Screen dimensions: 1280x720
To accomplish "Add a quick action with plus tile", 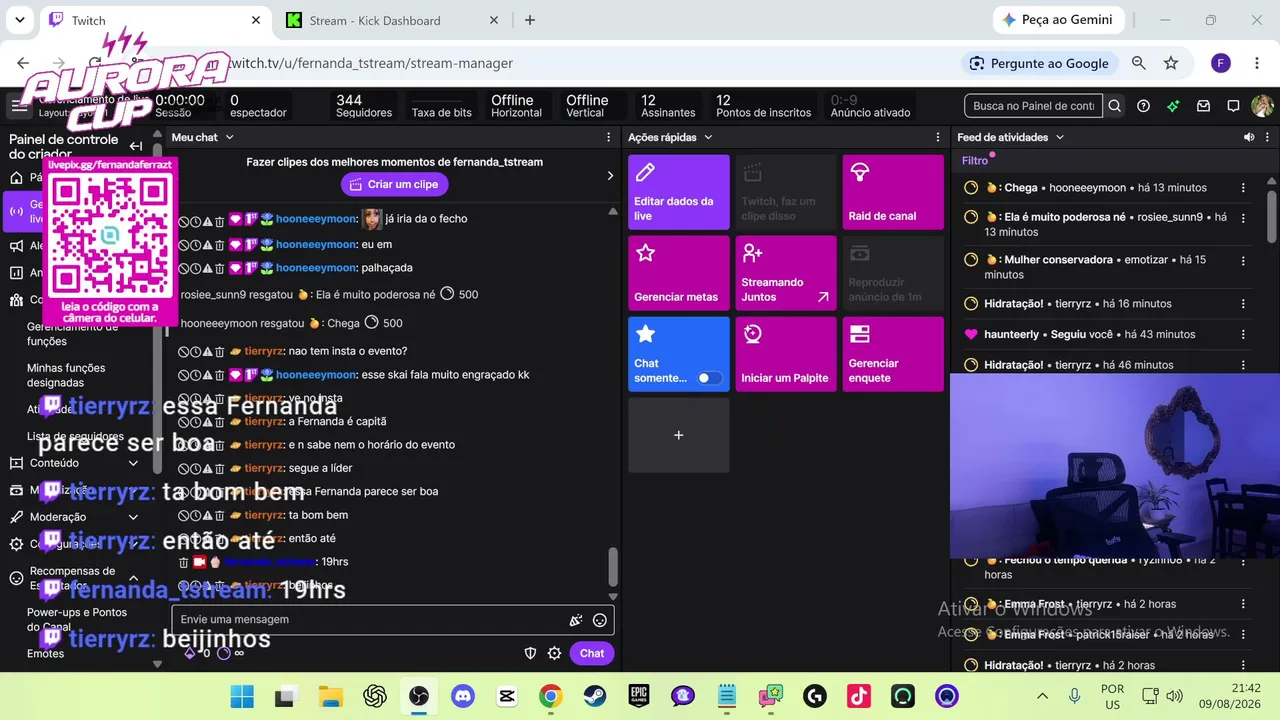I will 679,435.
